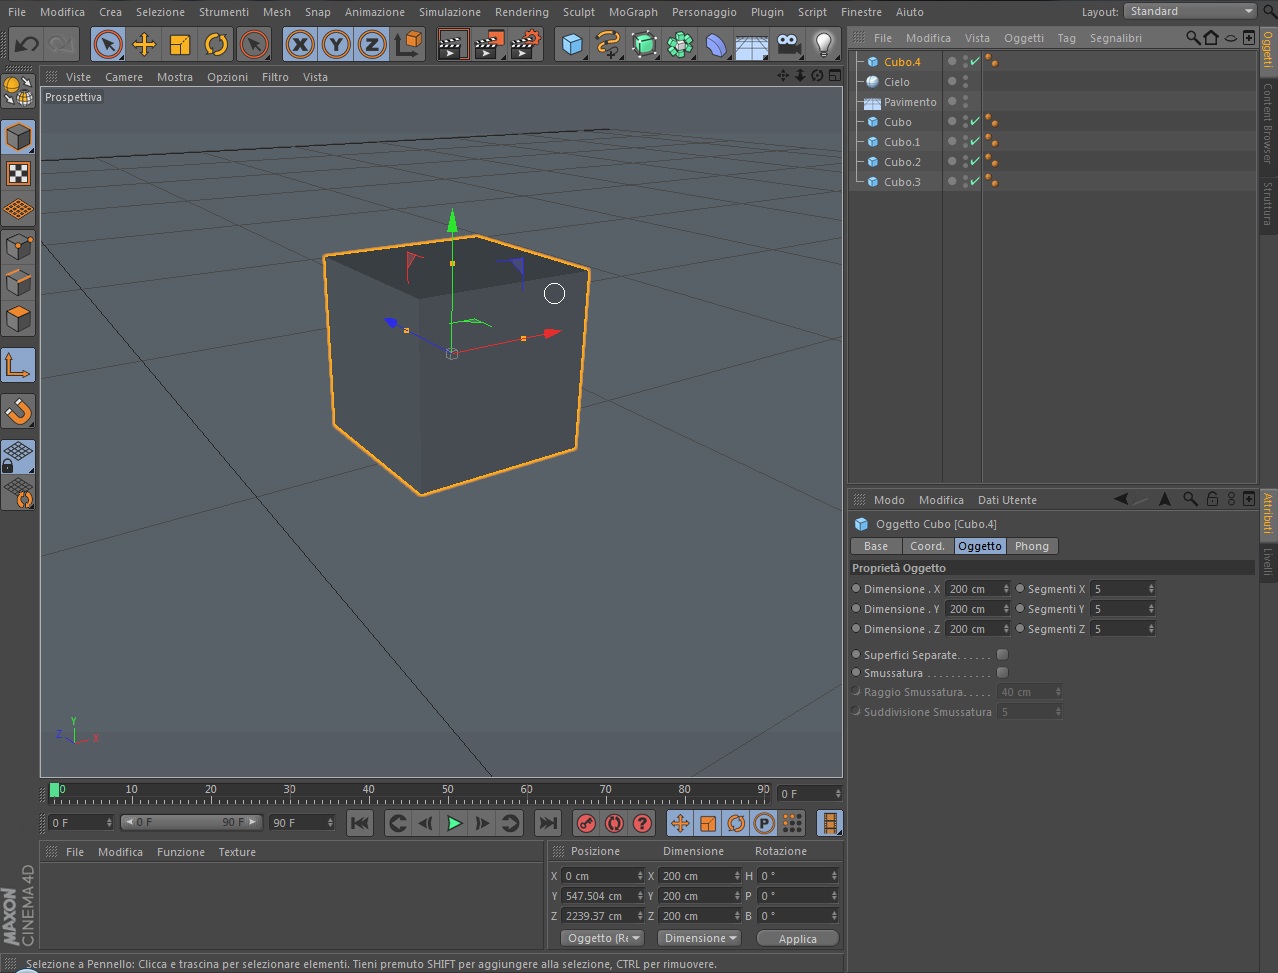Toggle X axis lock
1278x973 pixels.
point(300,44)
